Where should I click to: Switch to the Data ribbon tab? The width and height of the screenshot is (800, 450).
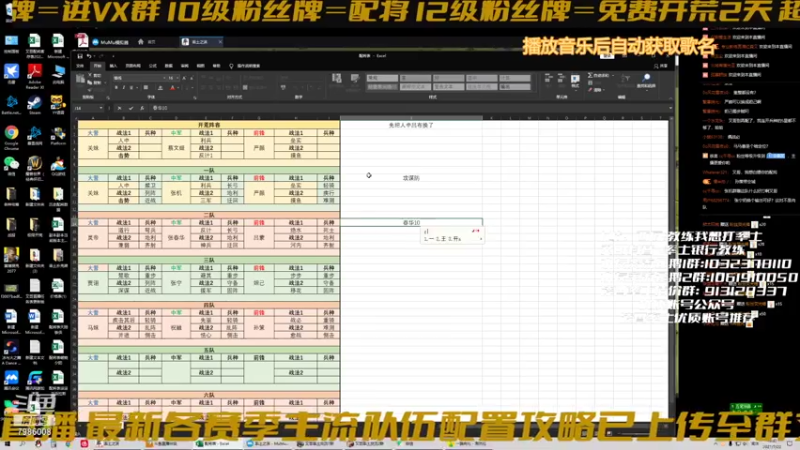(168, 66)
